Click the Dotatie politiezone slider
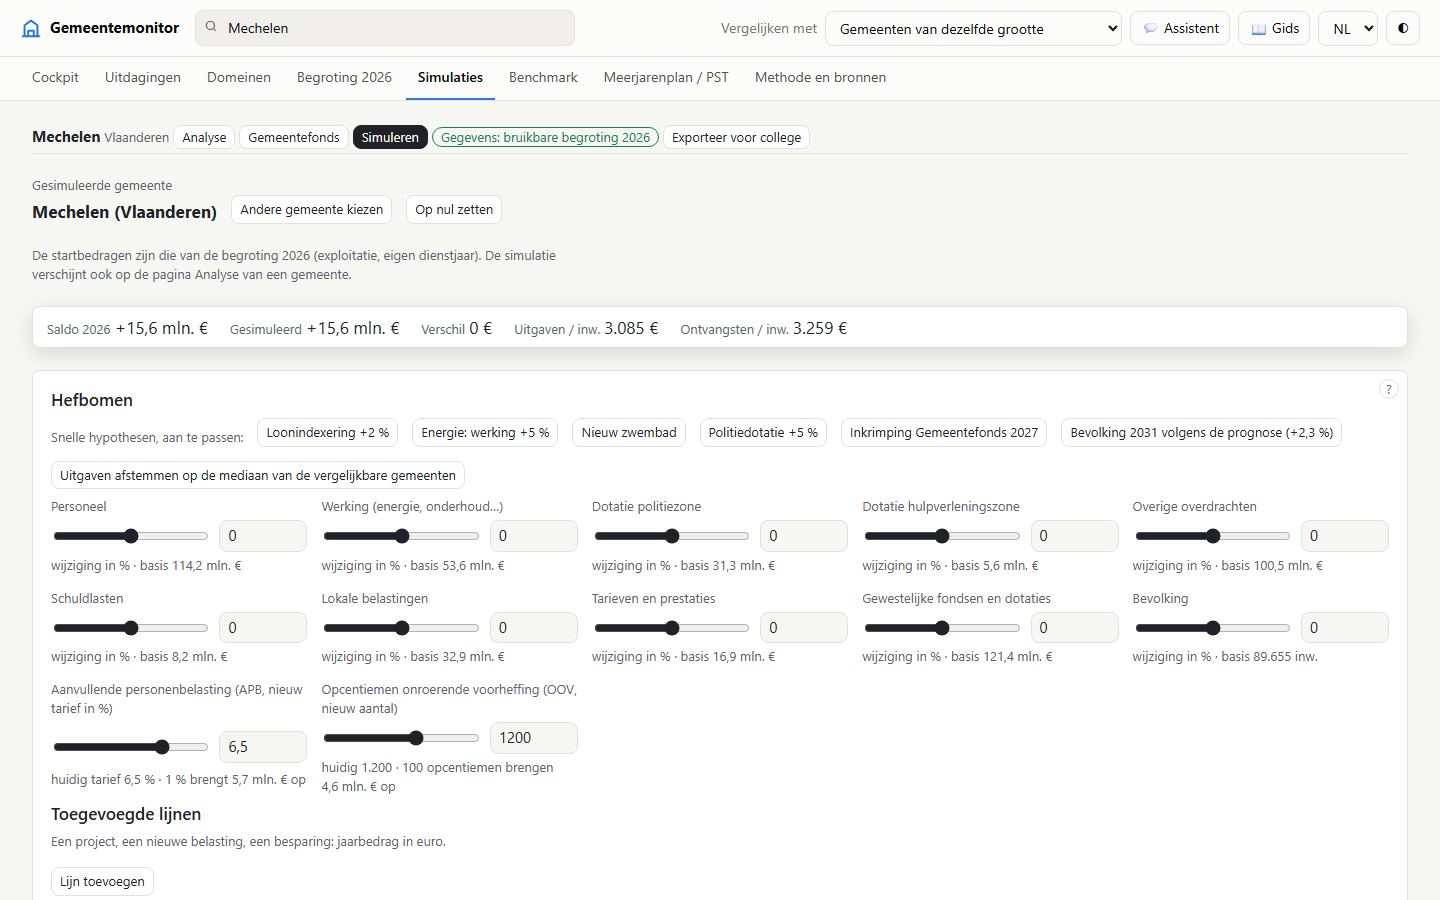 point(671,536)
